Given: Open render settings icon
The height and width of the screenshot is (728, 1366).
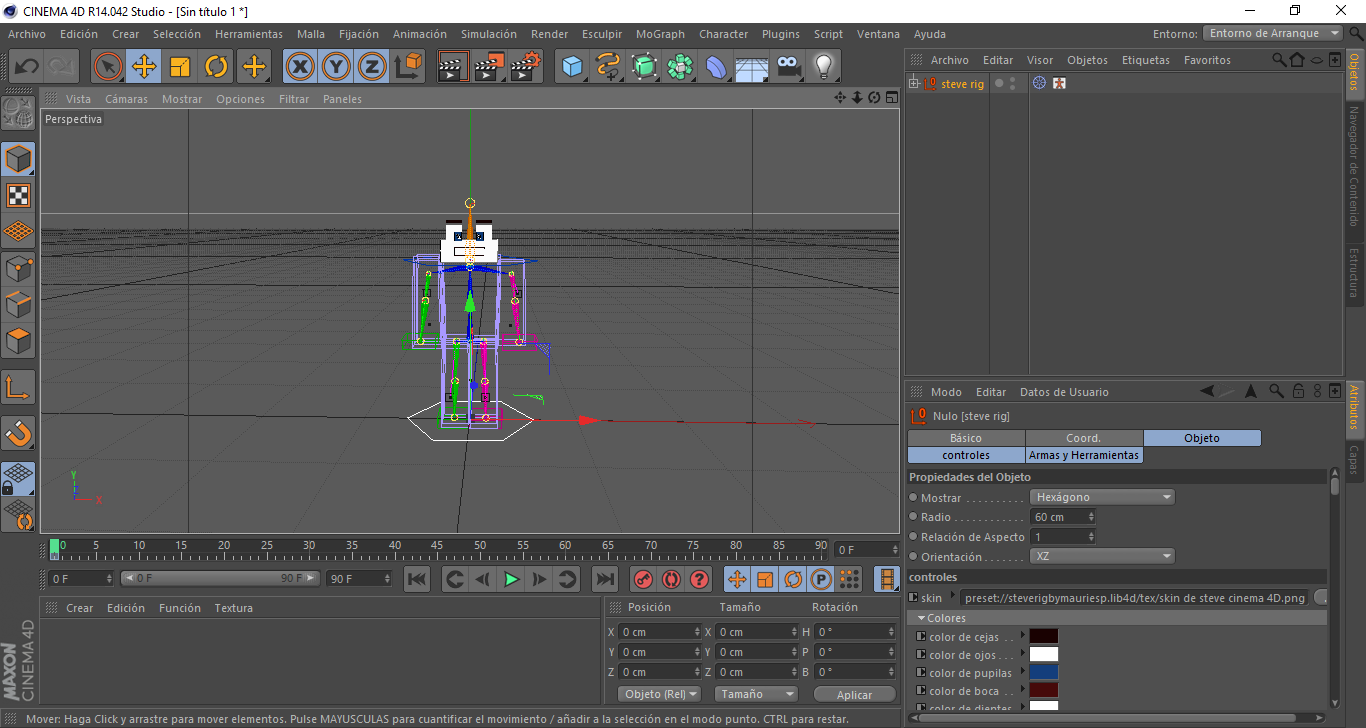Looking at the screenshot, I should (x=525, y=67).
